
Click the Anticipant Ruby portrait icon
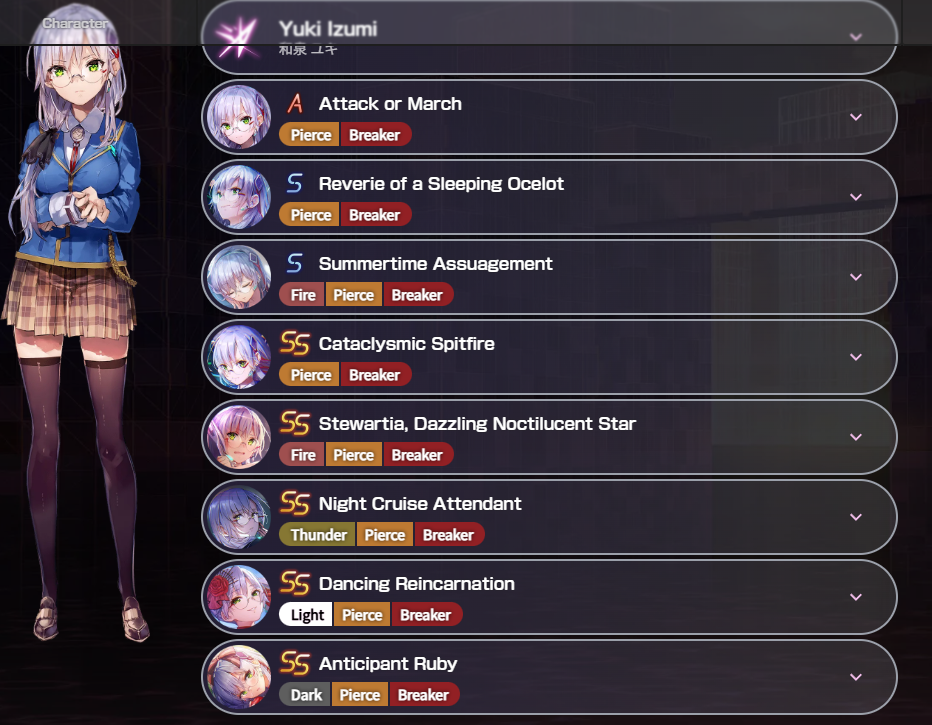point(239,677)
